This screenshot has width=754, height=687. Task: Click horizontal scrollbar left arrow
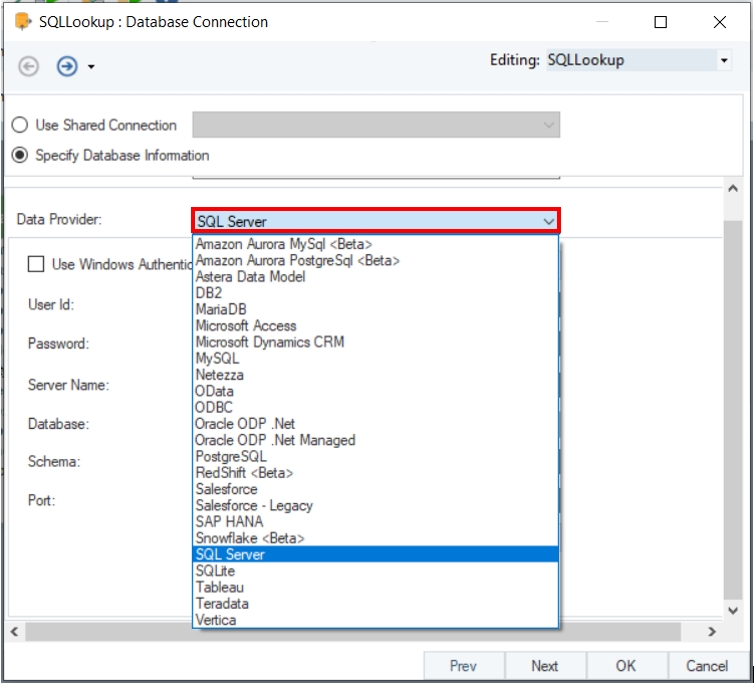(14, 632)
